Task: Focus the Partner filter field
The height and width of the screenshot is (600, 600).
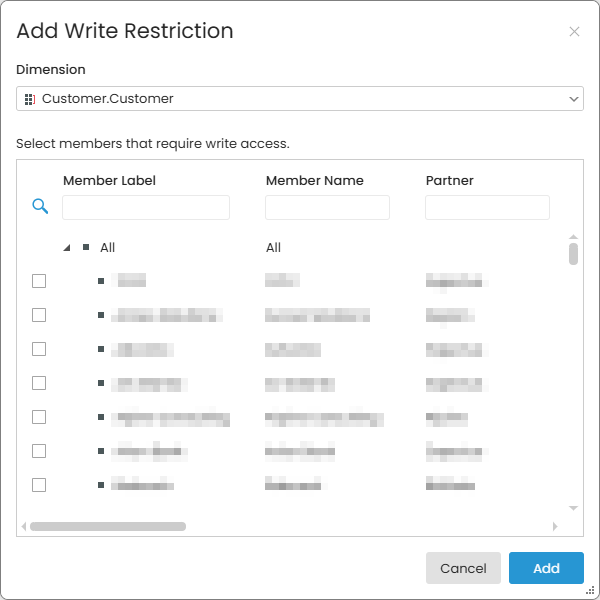Action: tap(487, 207)
